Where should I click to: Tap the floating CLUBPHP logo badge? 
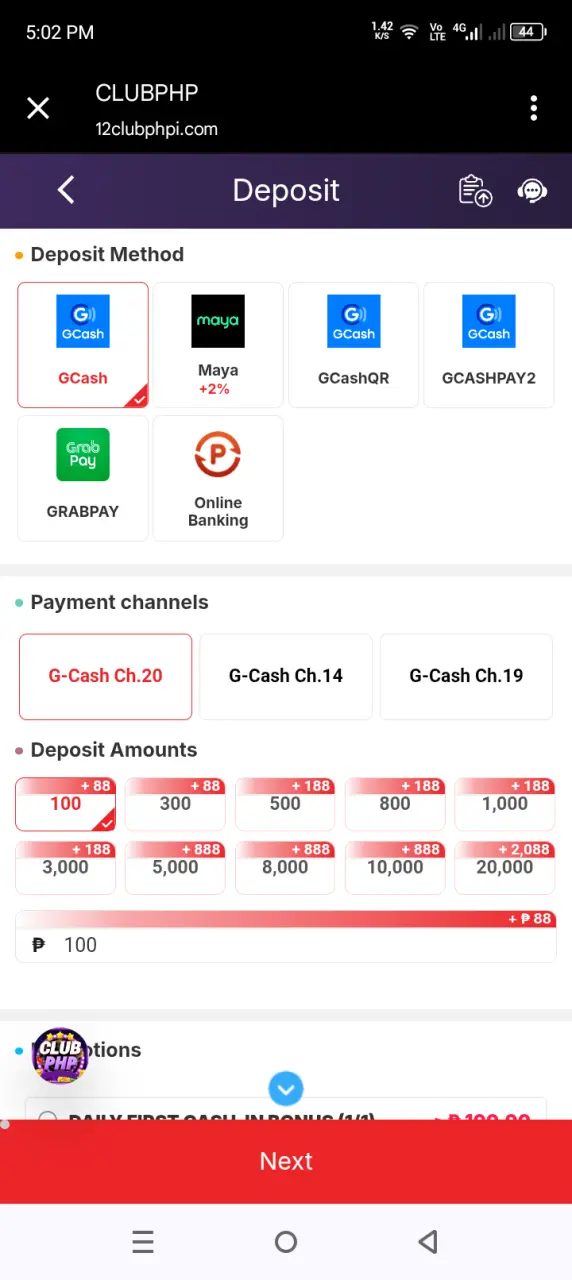coord(61,1056)
